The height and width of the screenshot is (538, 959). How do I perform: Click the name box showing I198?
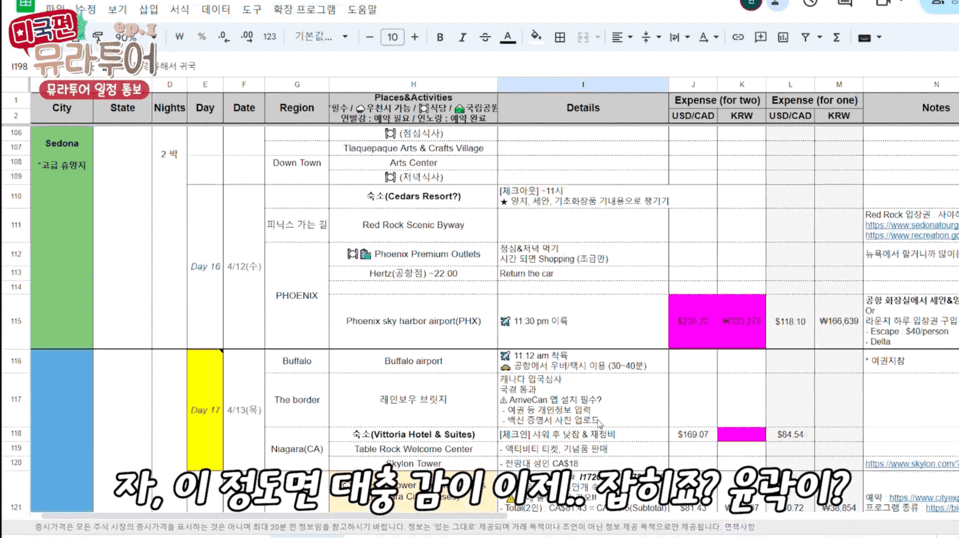point(20,66)
